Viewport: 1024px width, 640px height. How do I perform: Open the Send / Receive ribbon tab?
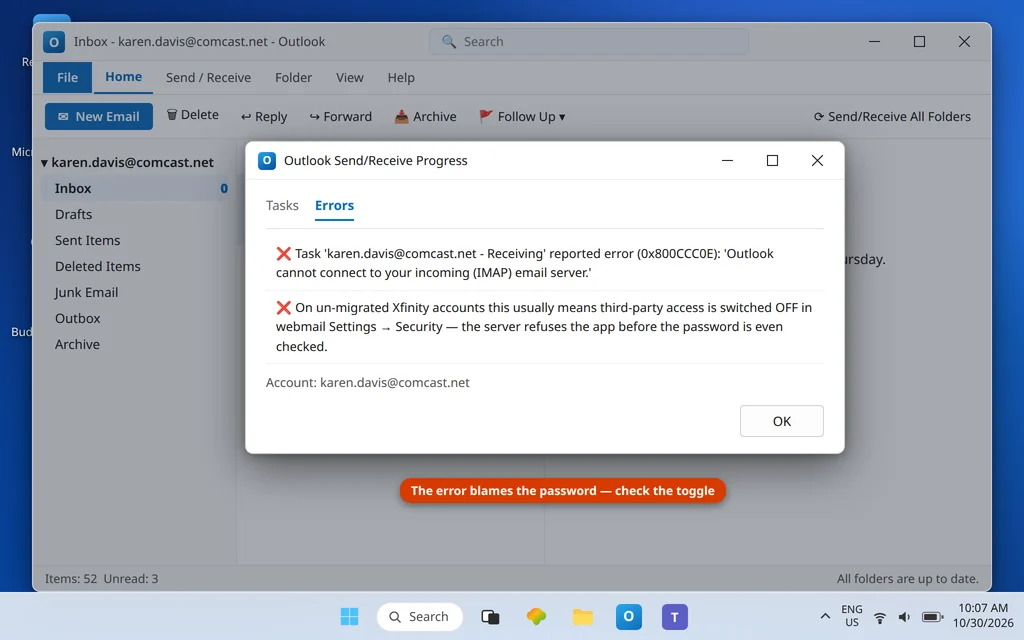coord(208,78)
